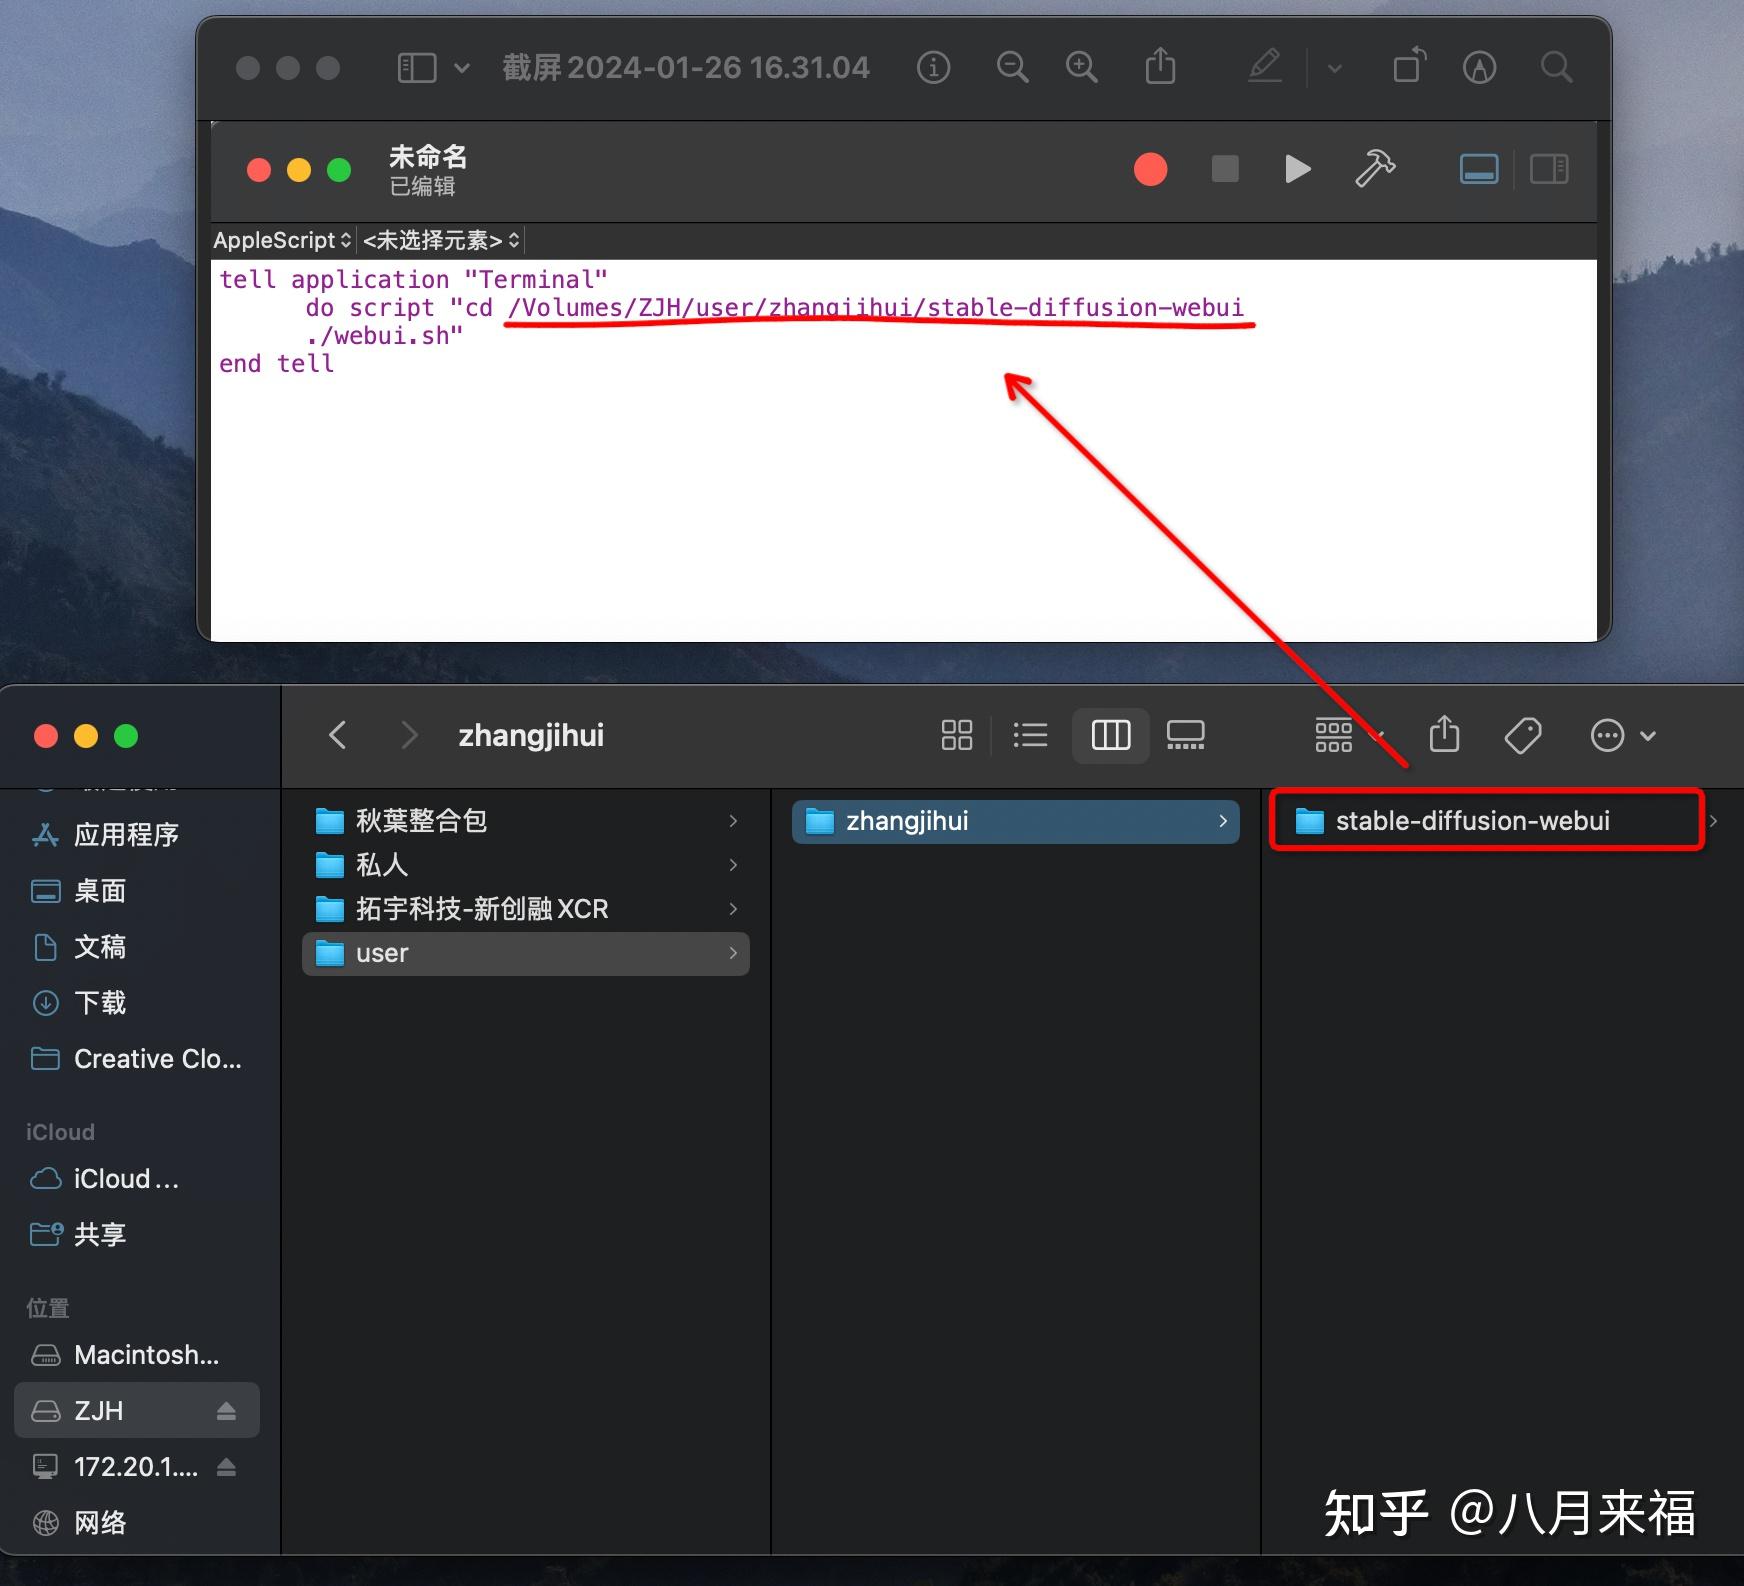Open highlight color options chevron in Preview

coord(1334,68)
